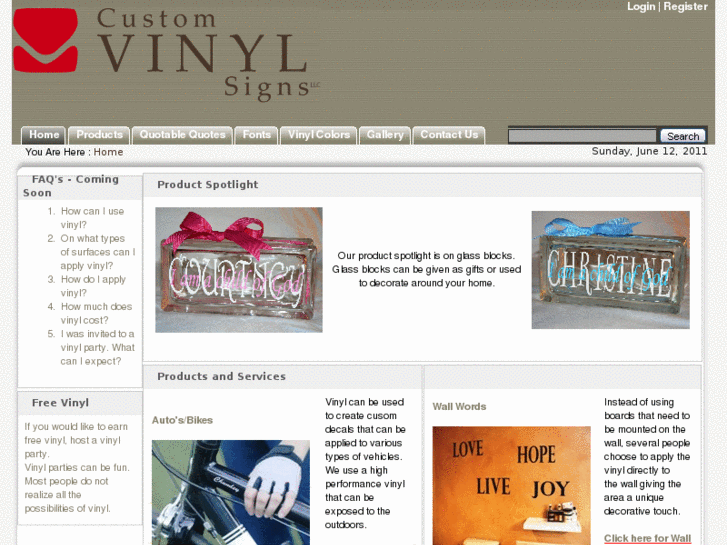The image size is (727, 545).
Task: Click the Register link
Action: tap(685, 6)
